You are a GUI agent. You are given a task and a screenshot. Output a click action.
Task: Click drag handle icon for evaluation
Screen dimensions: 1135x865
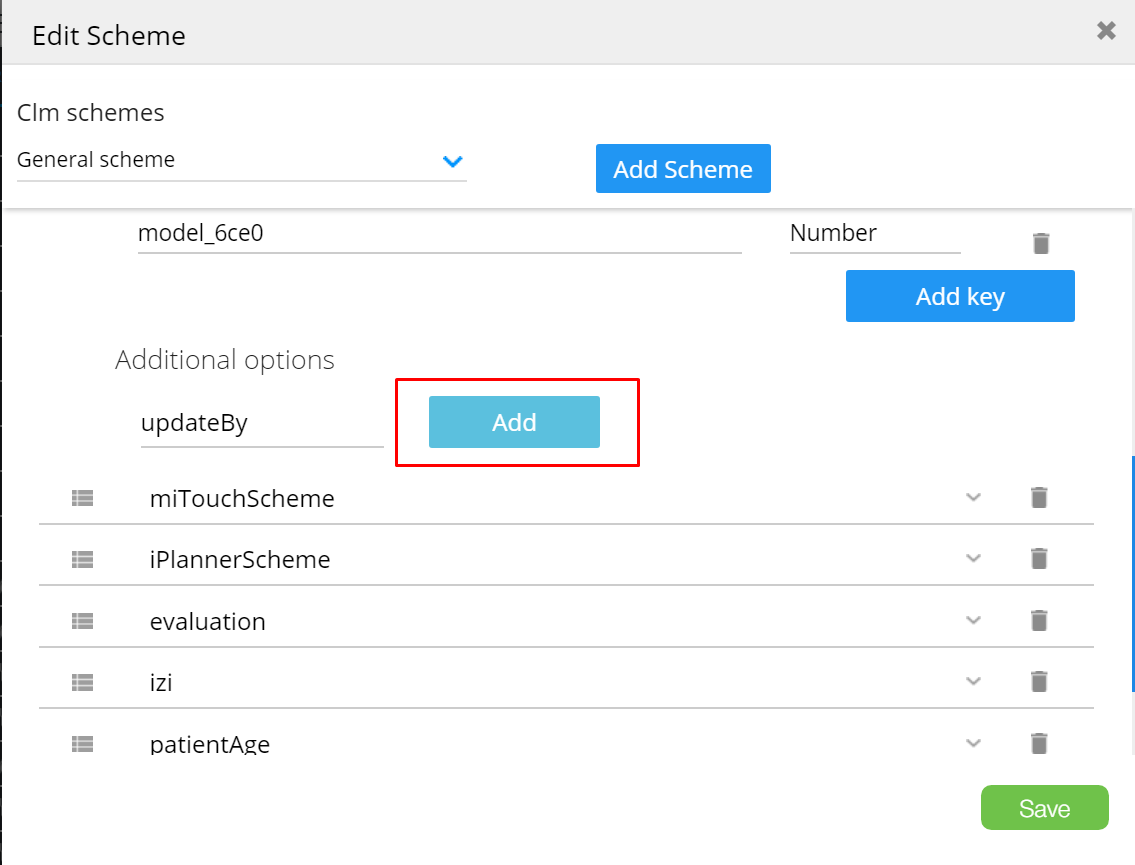tap(82, 621)
